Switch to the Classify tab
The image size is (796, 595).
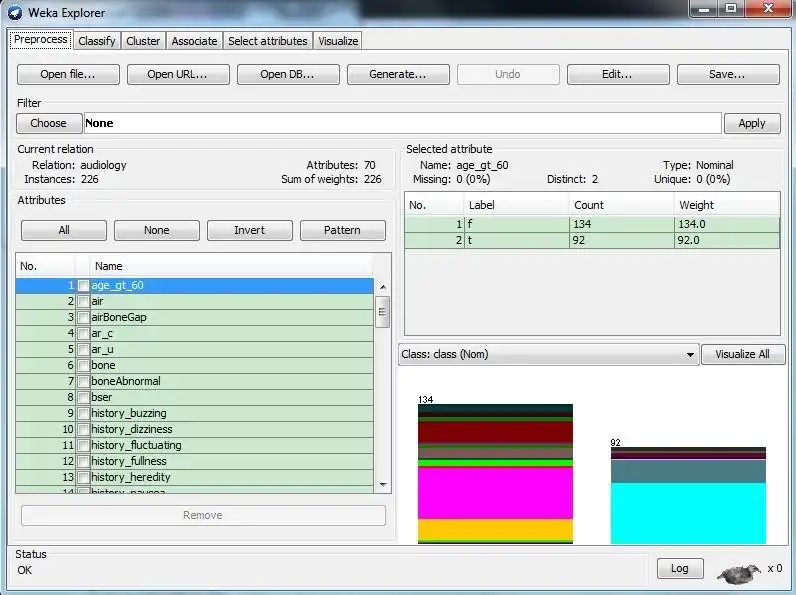(x=96, y=41)
